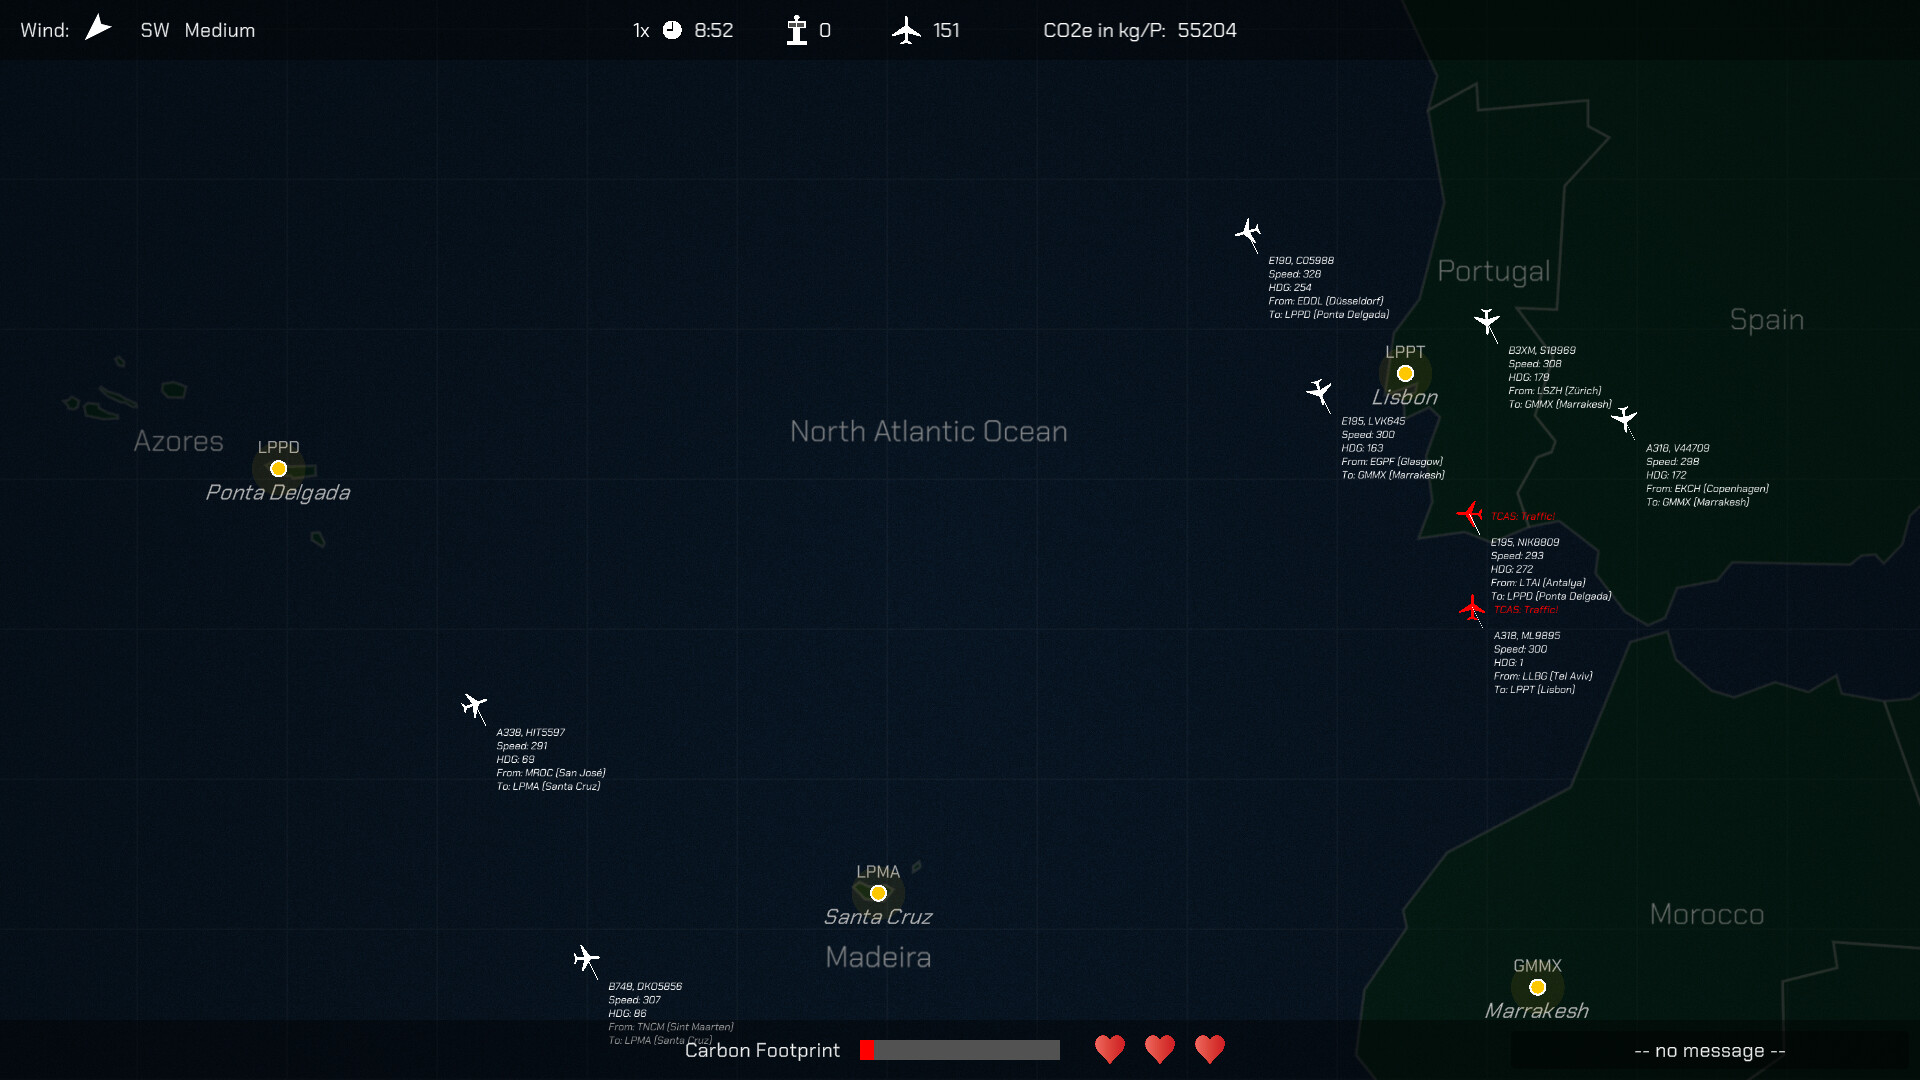Click the Carbon Footprint progress bar
Viewport: 1920px width, 1080px height.
(958, 1050)
